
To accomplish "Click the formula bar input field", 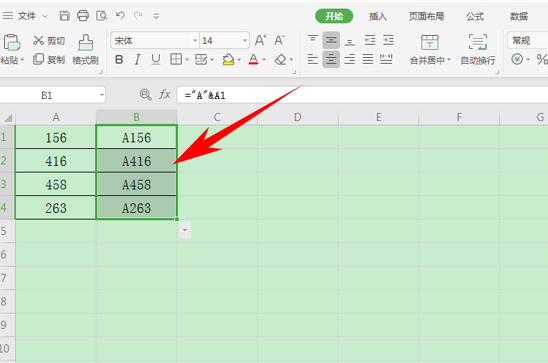I will (362, 95).
